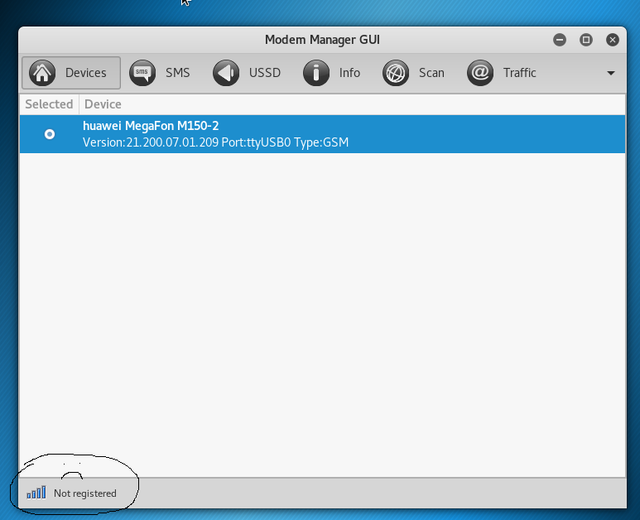
Task: Switch to the Traffic page label
Action: tap(520, 73)
